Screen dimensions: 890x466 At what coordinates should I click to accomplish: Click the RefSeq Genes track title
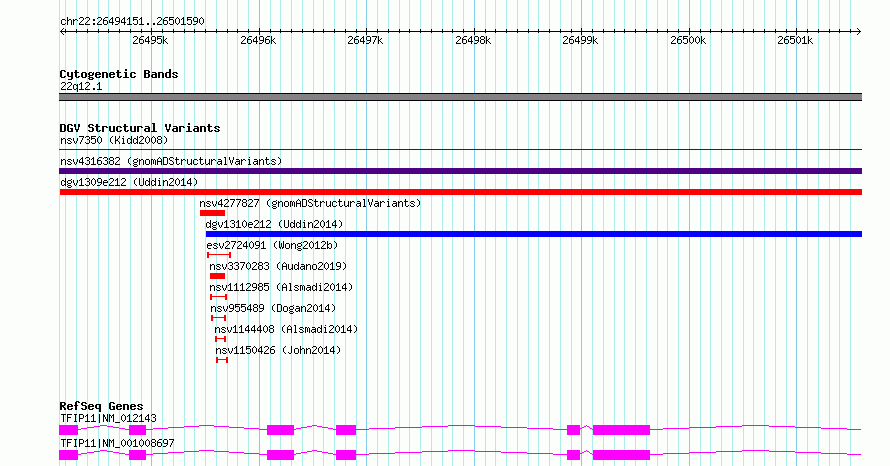point(101,406)
